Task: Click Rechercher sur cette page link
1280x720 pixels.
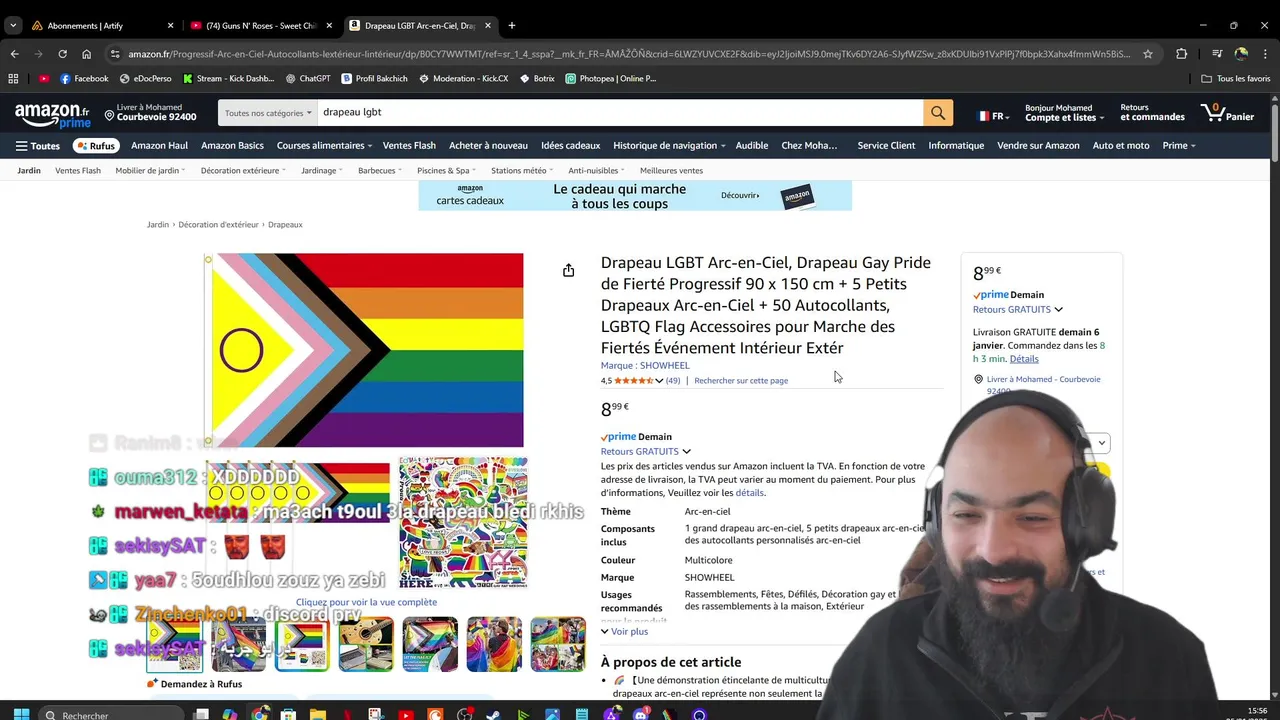Action: tap(741, 380)
